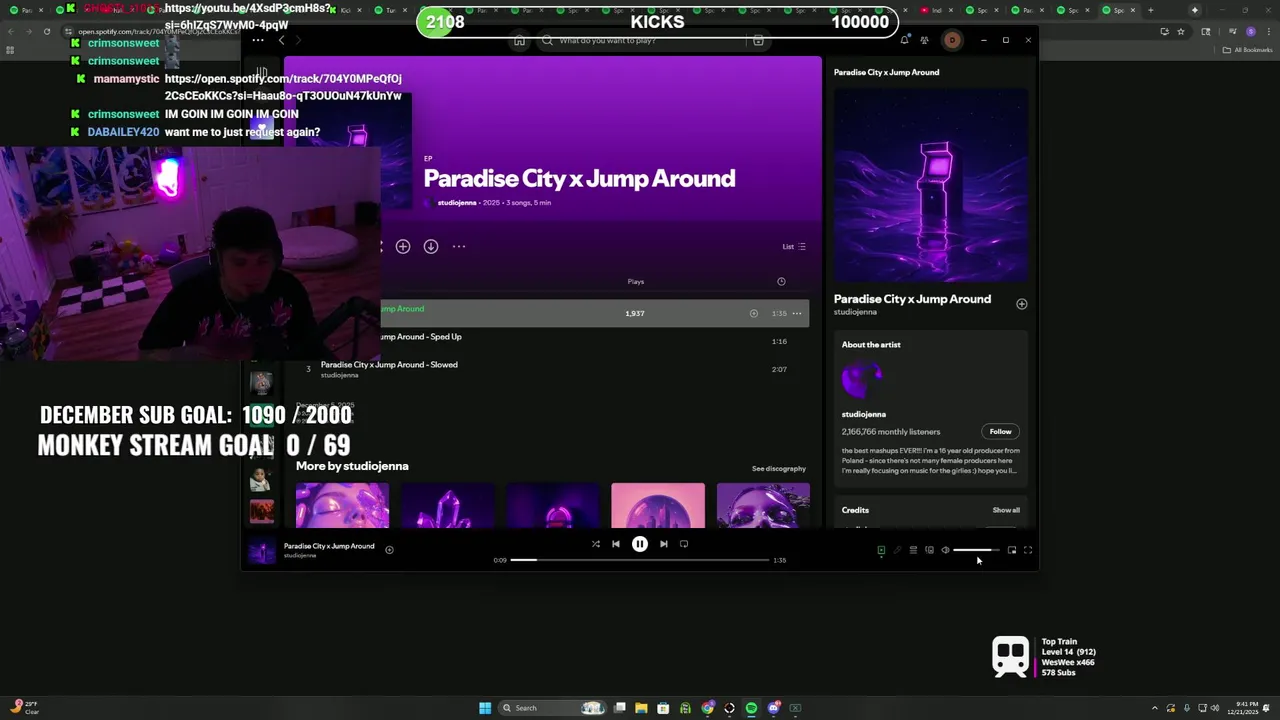The image size is (1280, 720).
Task: Open File Explorer from taskbar
Action: tap(641, 708)
